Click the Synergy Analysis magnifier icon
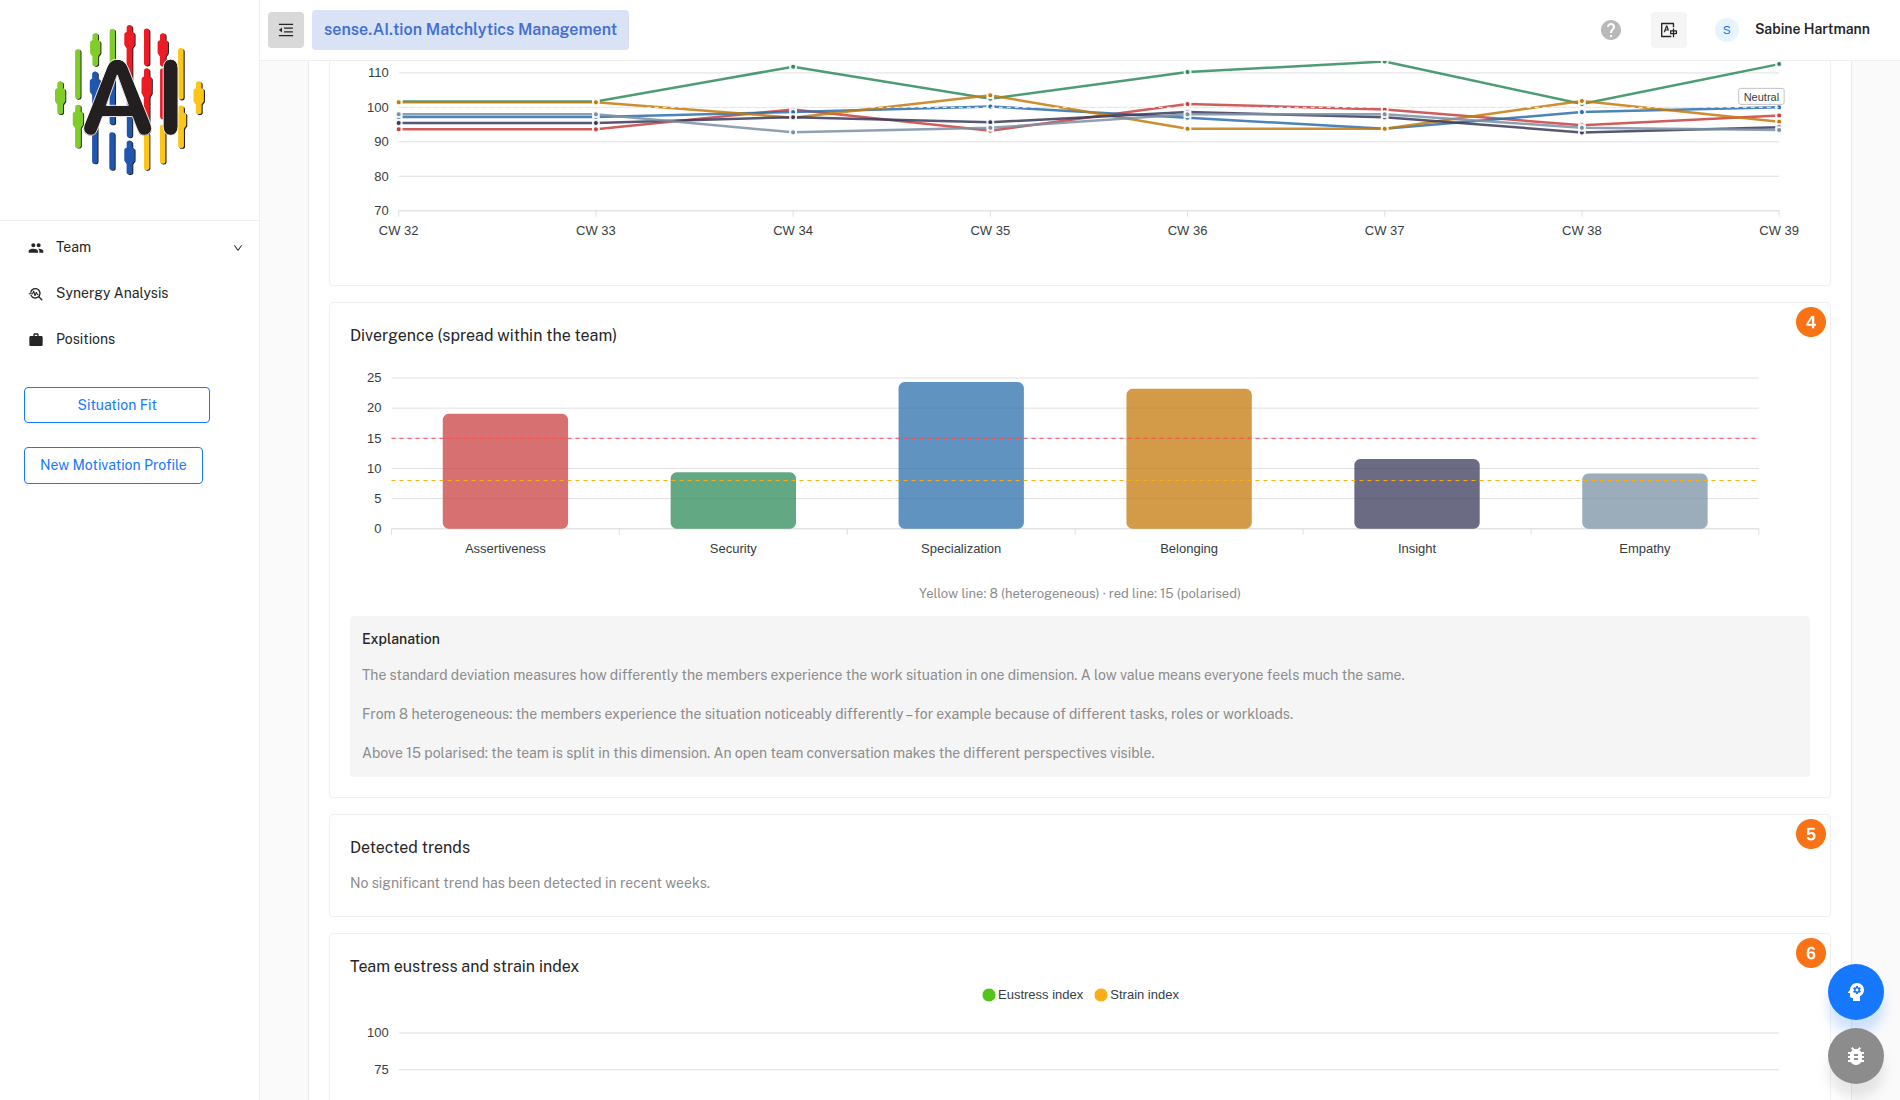The image size is (1900, 1100). [36, 294]
